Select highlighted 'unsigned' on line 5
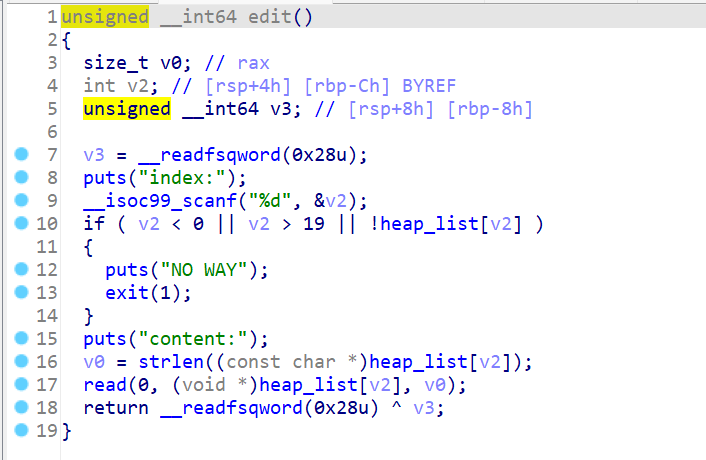The image size is (706, 460). coord(127,109)
